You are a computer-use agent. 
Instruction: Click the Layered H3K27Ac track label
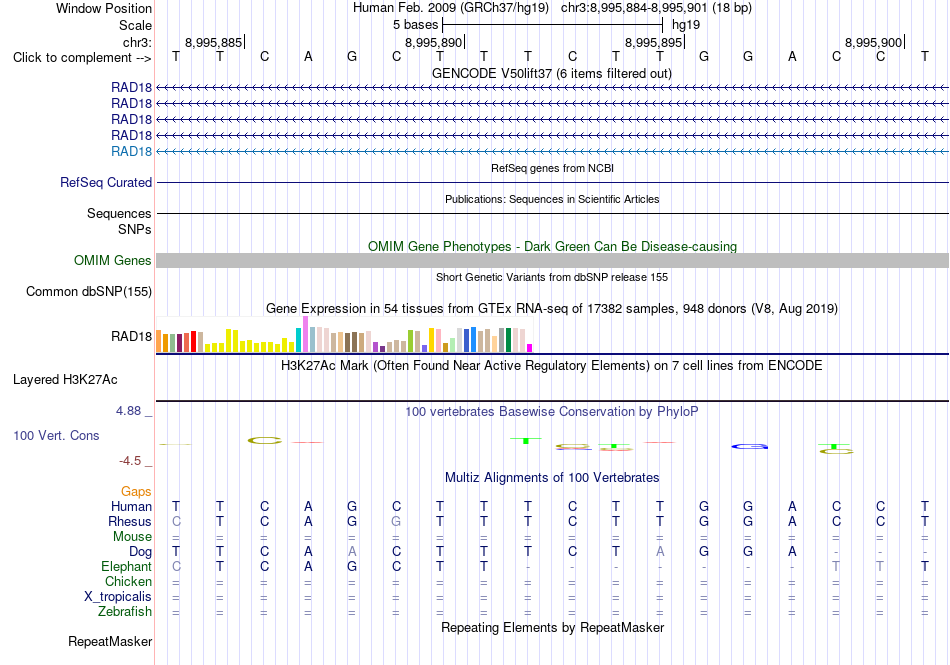65,380
